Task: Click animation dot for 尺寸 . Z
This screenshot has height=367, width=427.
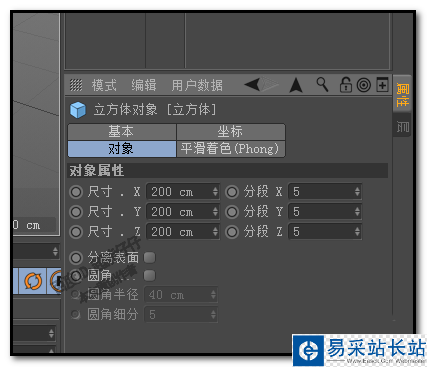Action: coord(76,232)
